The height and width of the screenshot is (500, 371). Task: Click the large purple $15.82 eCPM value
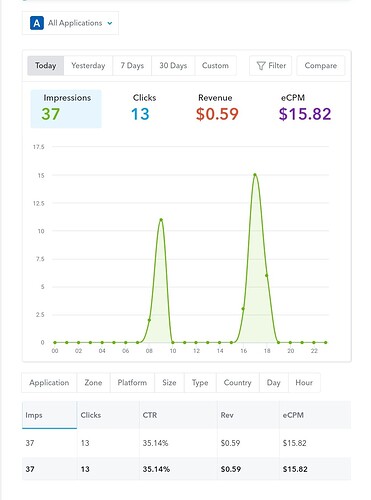(x=305, y=114)
